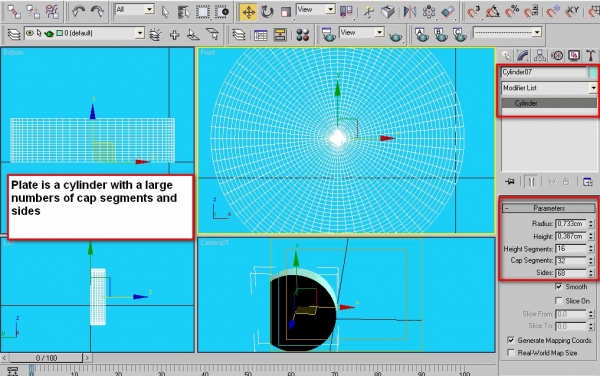
Task: Click the Undo arrow icon
Action: click(x=78, y=11)
